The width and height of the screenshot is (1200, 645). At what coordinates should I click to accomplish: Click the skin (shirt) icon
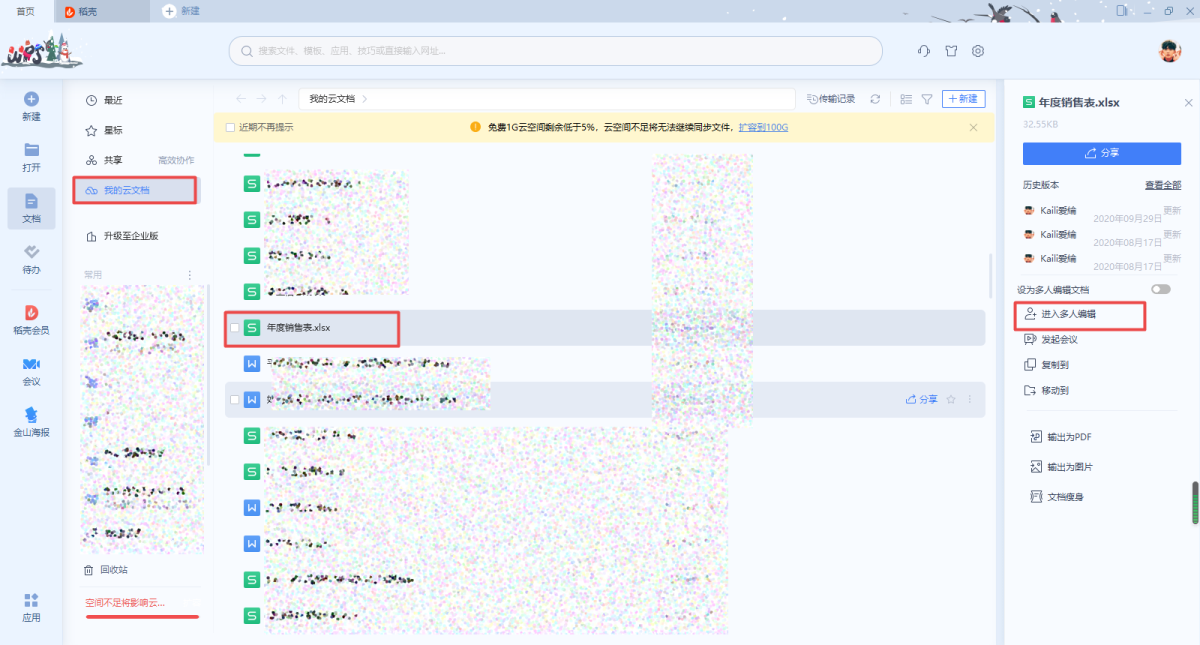coord(951,51)
